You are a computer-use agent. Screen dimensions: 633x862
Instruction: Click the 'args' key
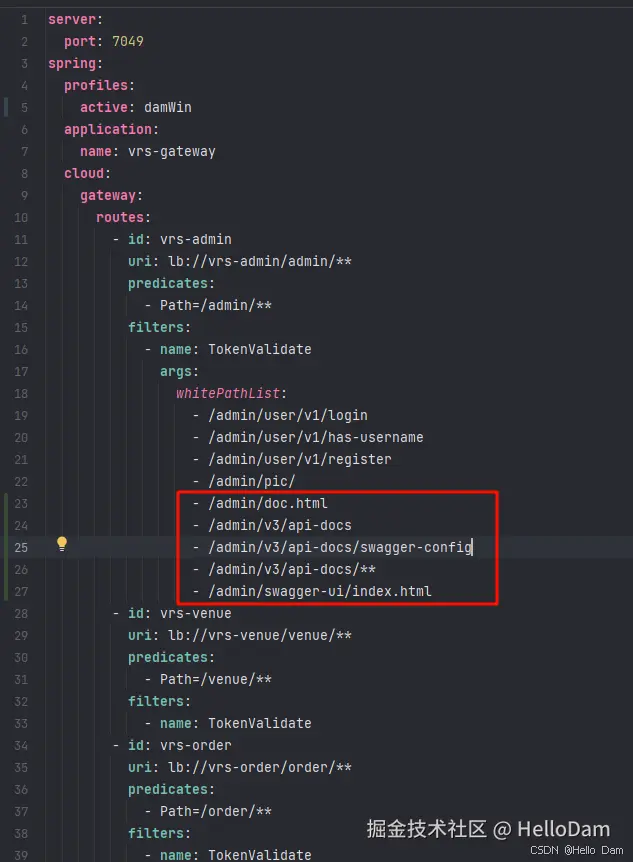pyautogui.click(x=175, y=372)
